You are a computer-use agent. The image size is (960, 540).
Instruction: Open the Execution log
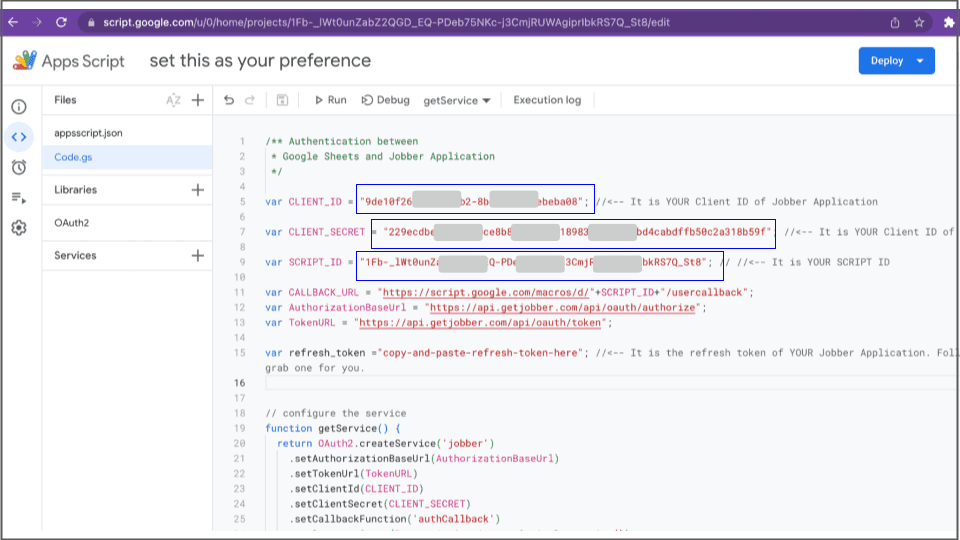[547, 100]
